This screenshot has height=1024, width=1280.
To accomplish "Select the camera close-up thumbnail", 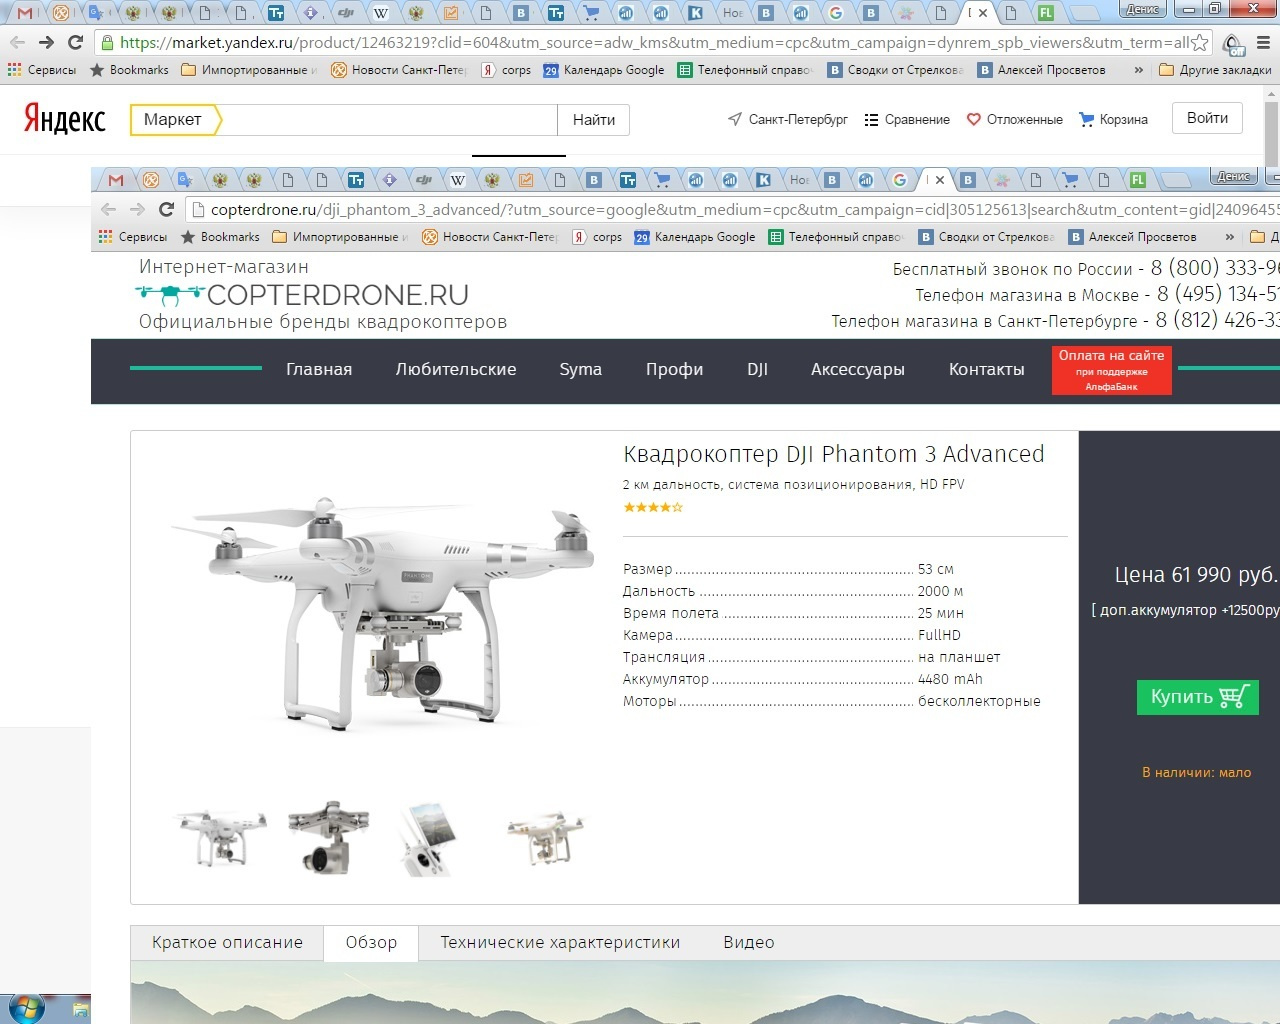I will click(x=329, y=838).
